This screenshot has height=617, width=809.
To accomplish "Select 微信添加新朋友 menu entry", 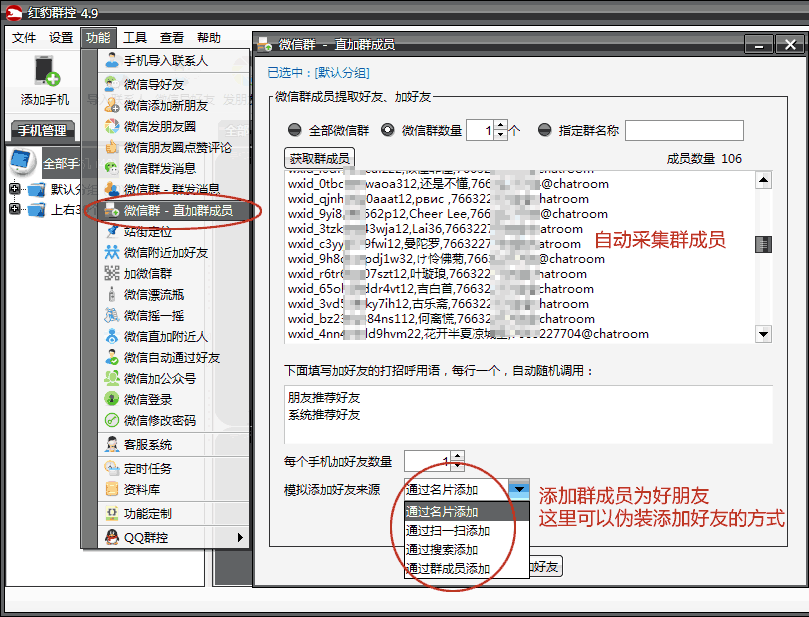I will (173, 105).
